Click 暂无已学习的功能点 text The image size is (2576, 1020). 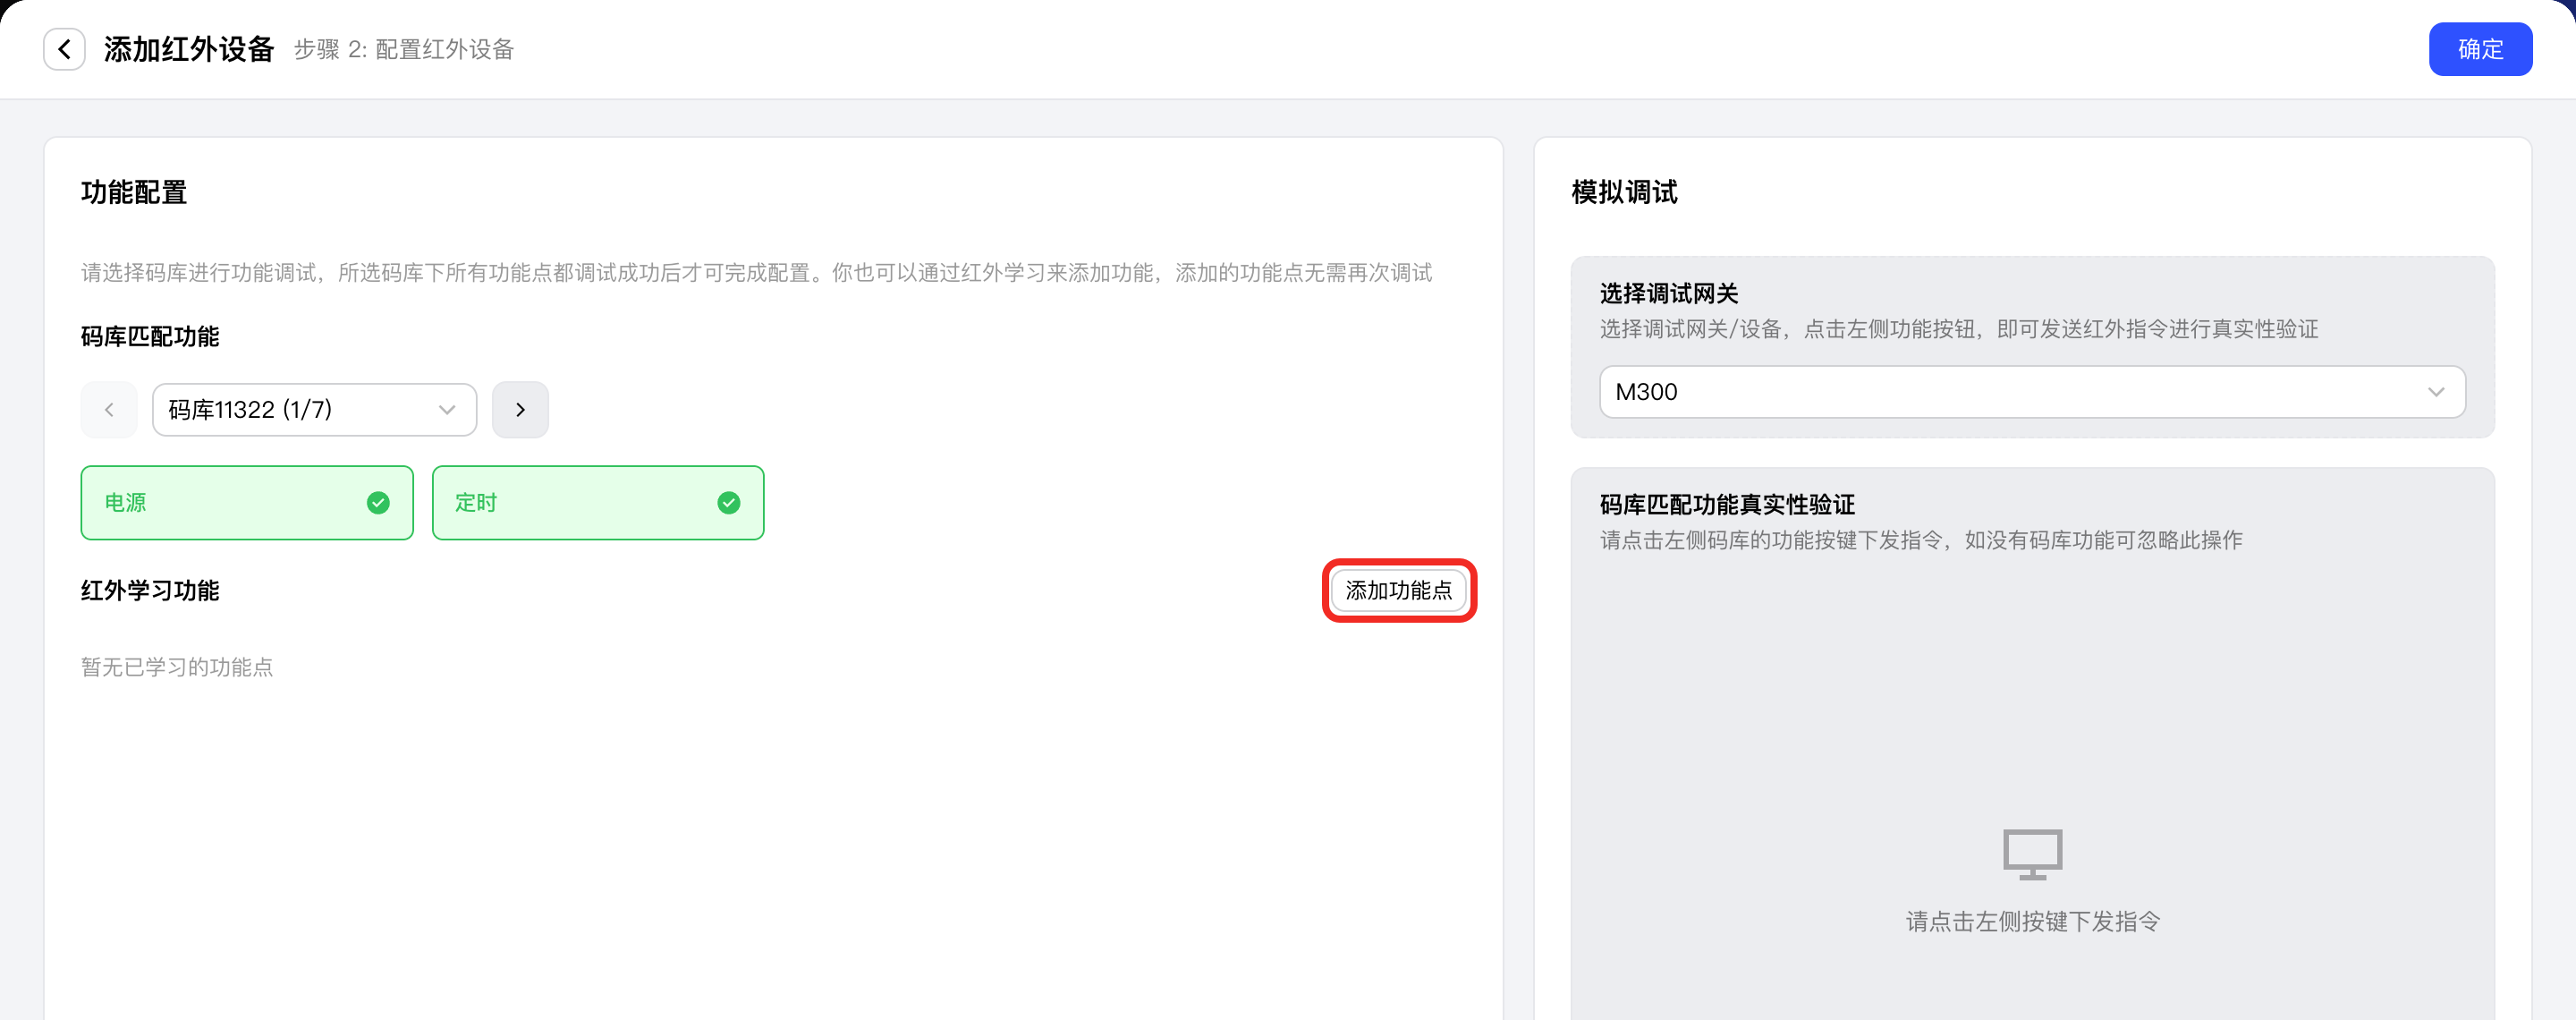click(177, 667)
